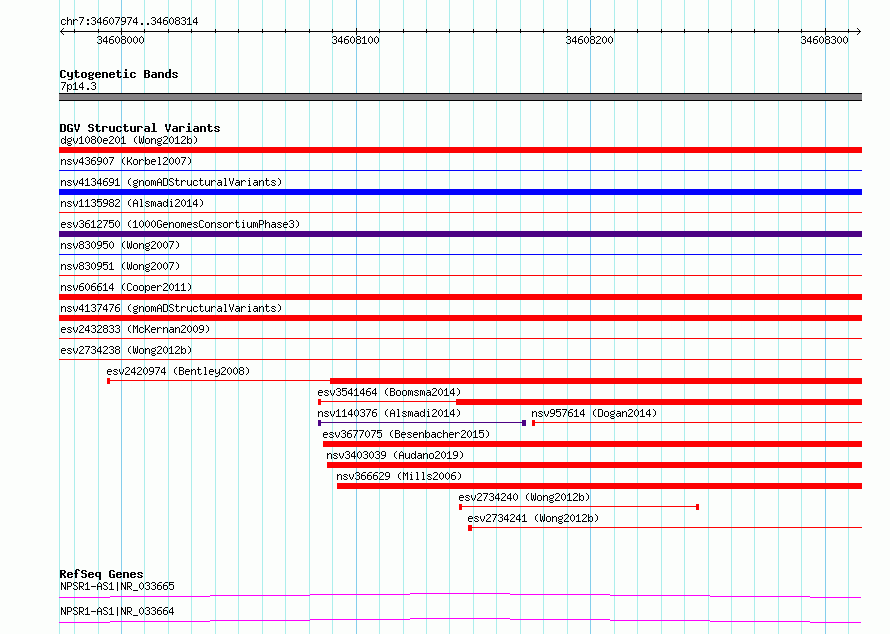
Task: Click right end marker of esv2734240
Action: 697,507
